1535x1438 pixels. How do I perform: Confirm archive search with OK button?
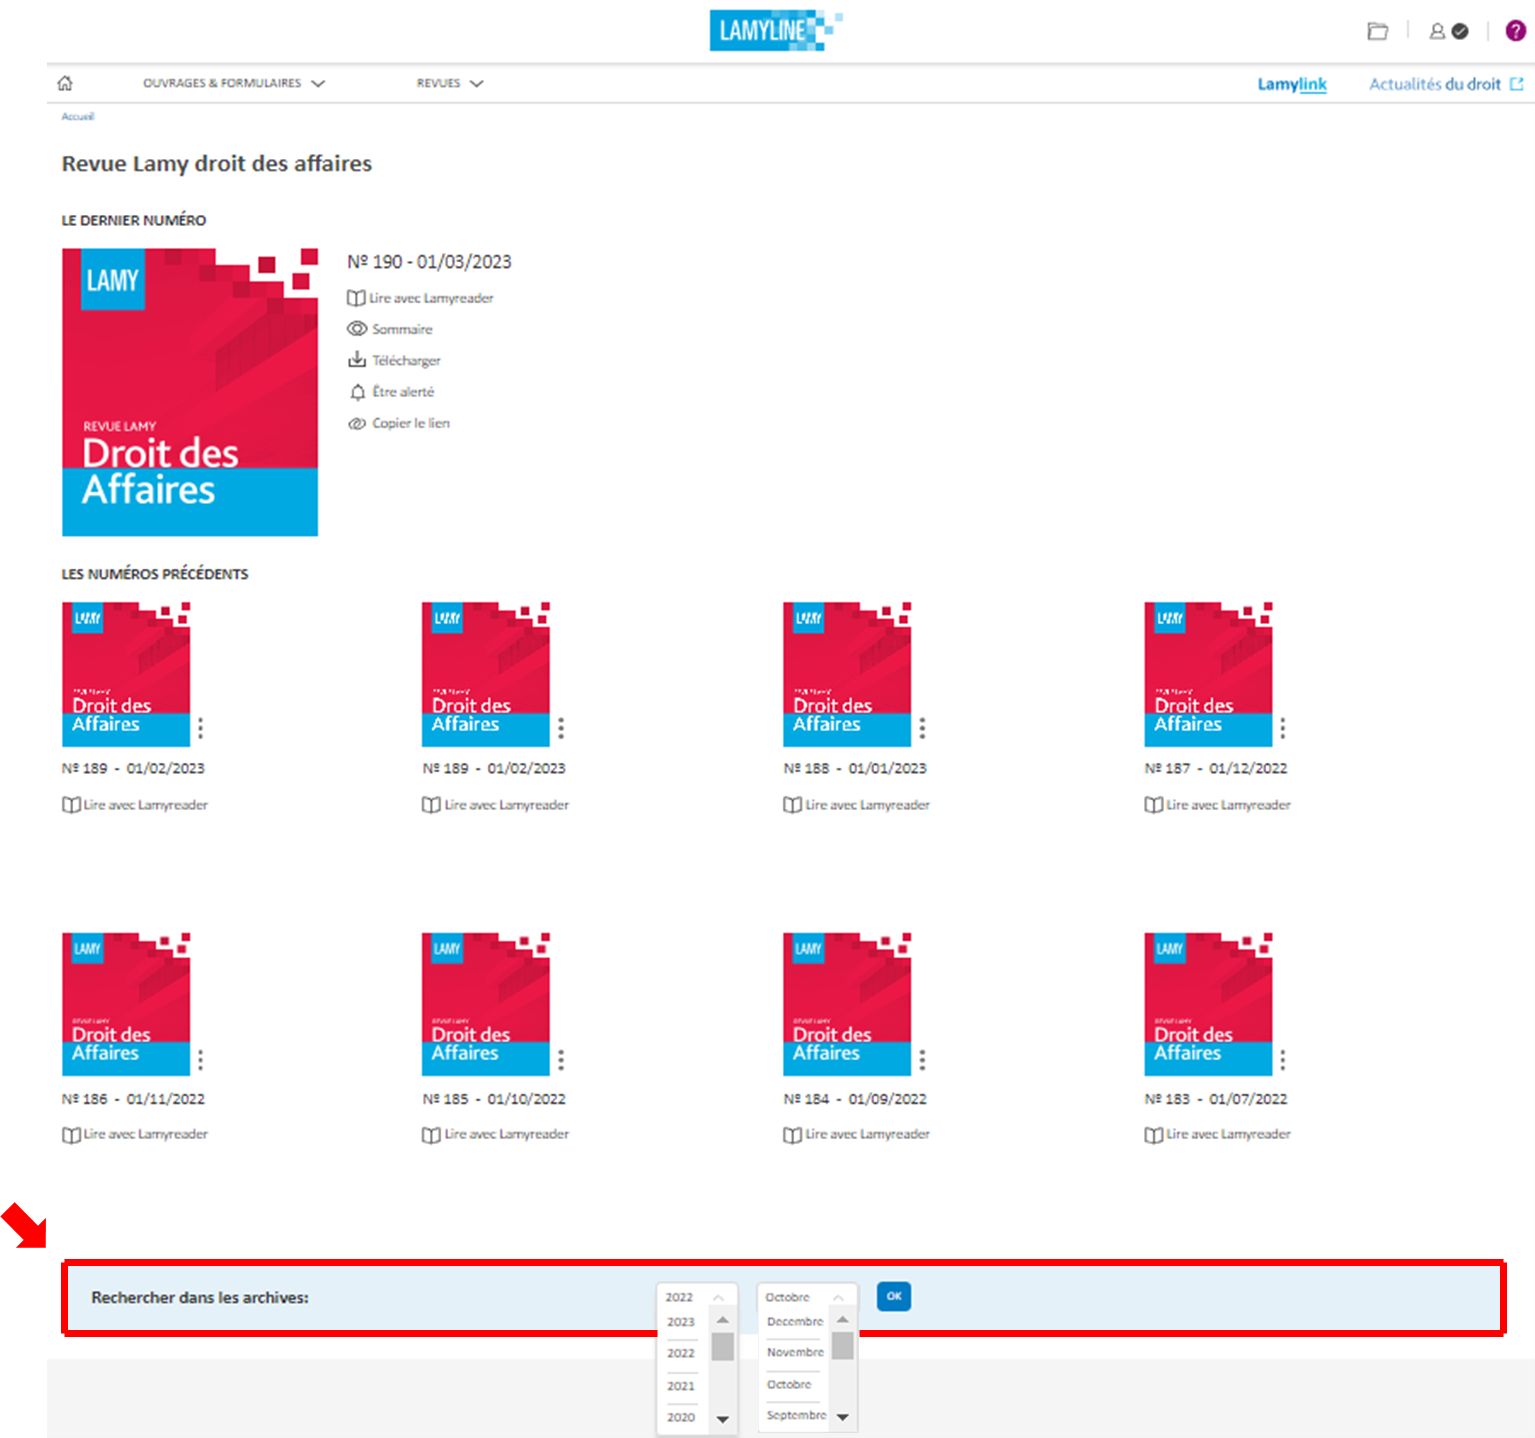coord(894,1296)
